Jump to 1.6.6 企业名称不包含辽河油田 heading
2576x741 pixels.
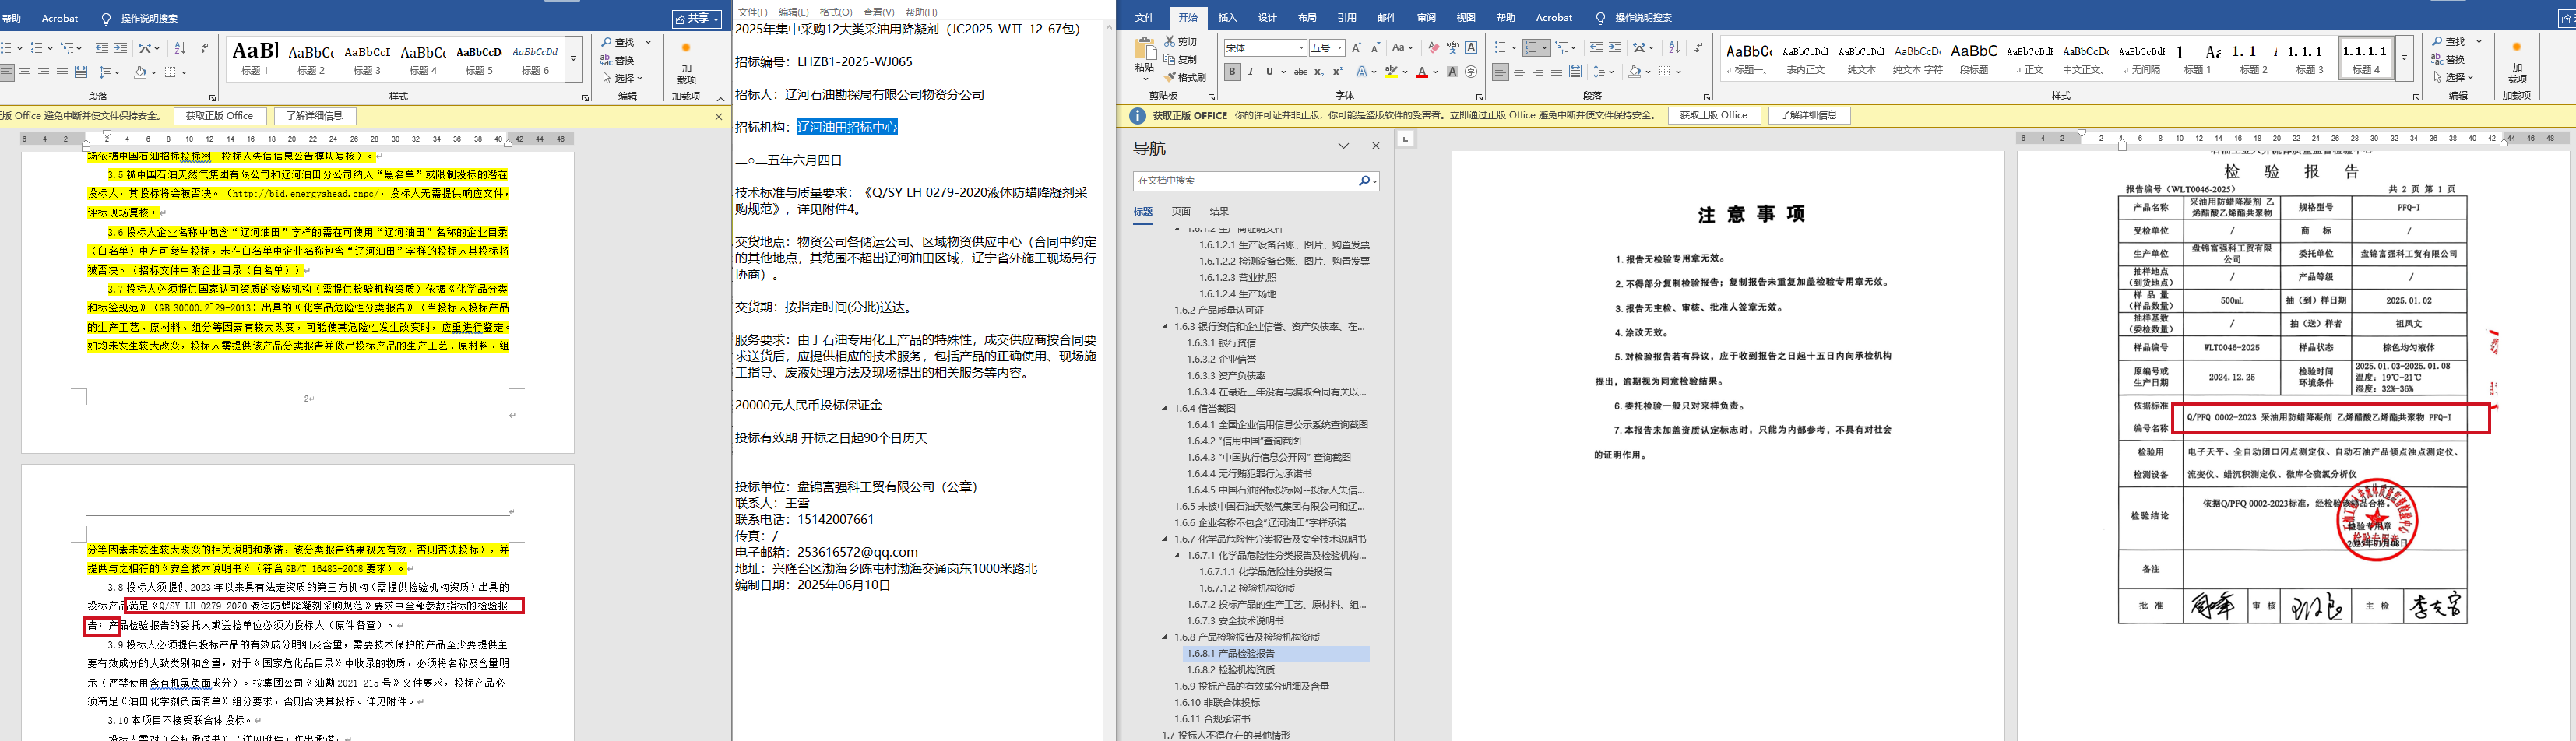[x=1260, y=523]
